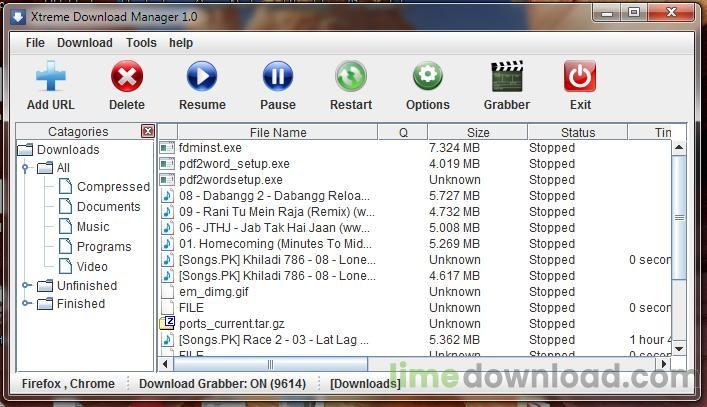The image size is (707, 407).
Task: Click the red Exit power icon
Action: coord(580,76)
